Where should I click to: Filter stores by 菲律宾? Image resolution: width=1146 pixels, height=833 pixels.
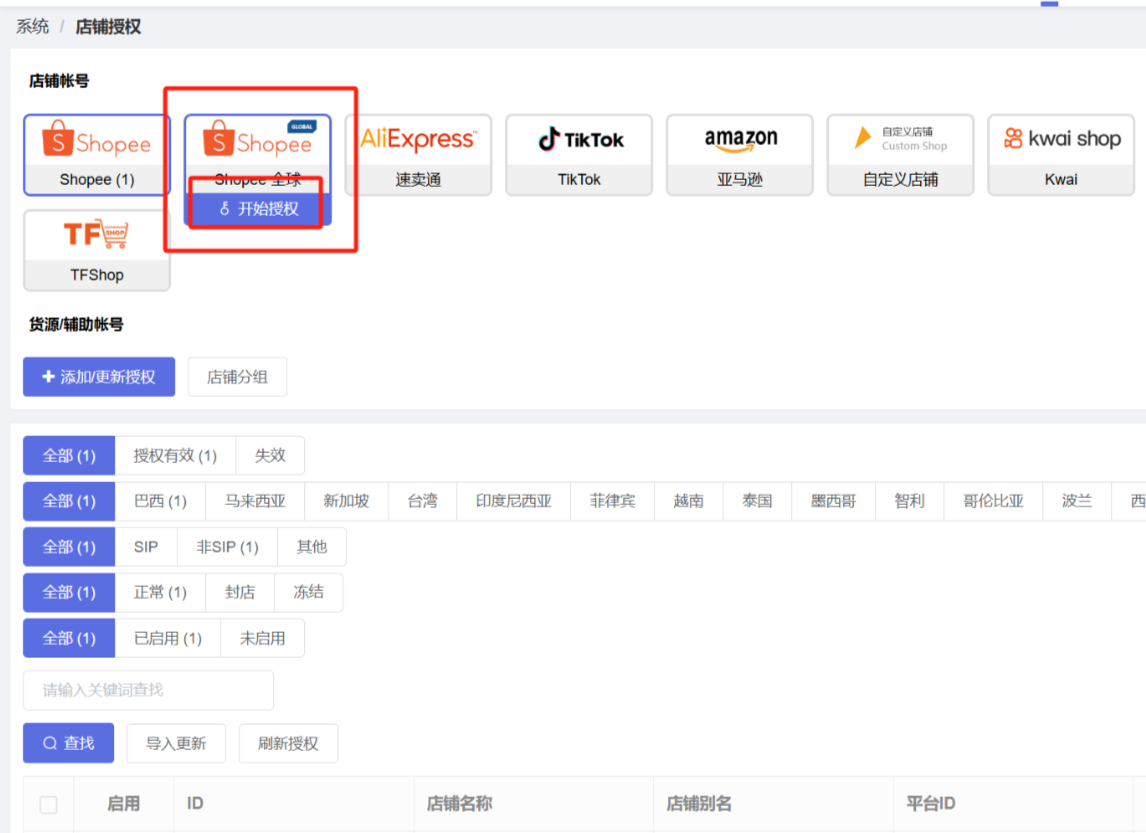pyautogui.click(x=612, y=501)
